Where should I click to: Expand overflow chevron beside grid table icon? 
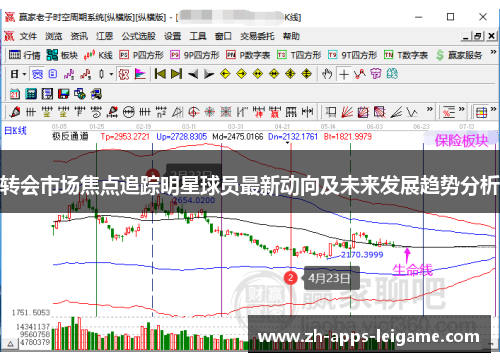(493, 109)
